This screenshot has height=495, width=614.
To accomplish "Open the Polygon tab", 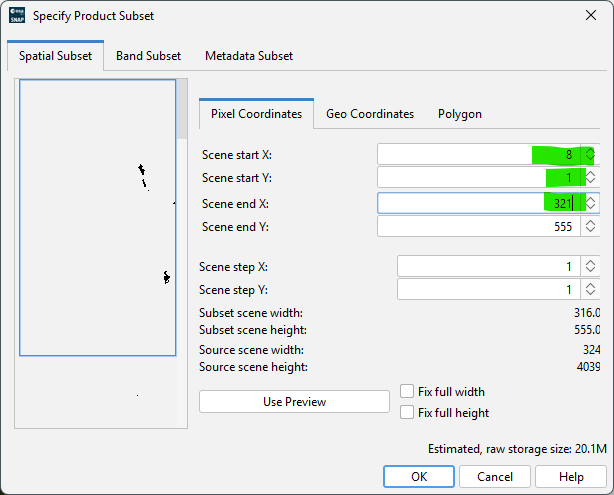I will tap(460, 114).
